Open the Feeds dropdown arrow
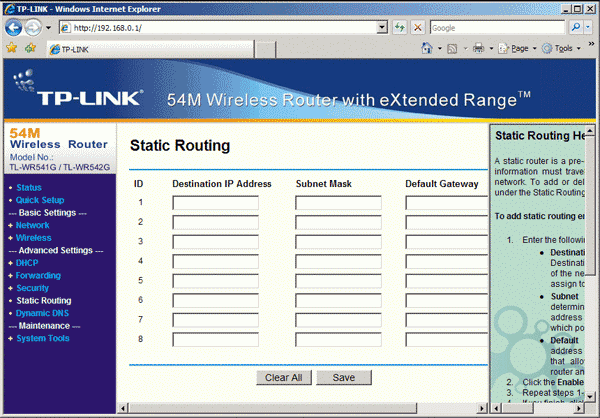 [466, 49]
